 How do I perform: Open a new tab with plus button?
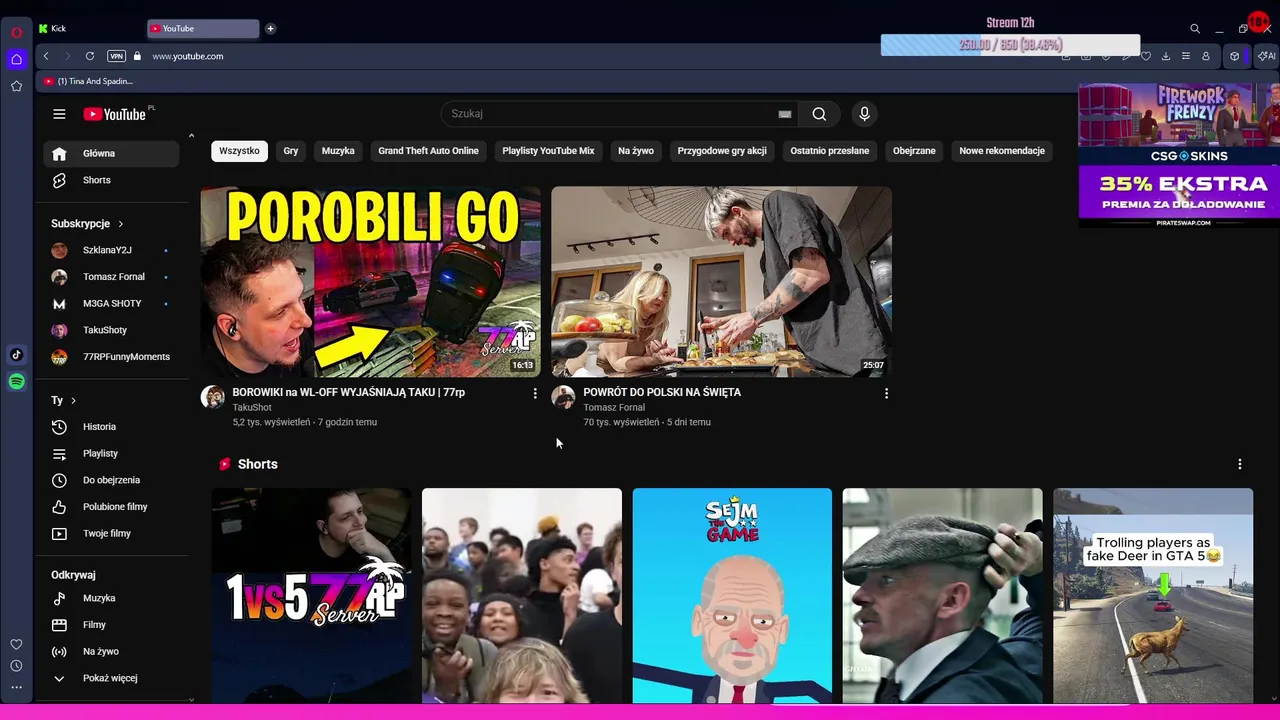270,28
